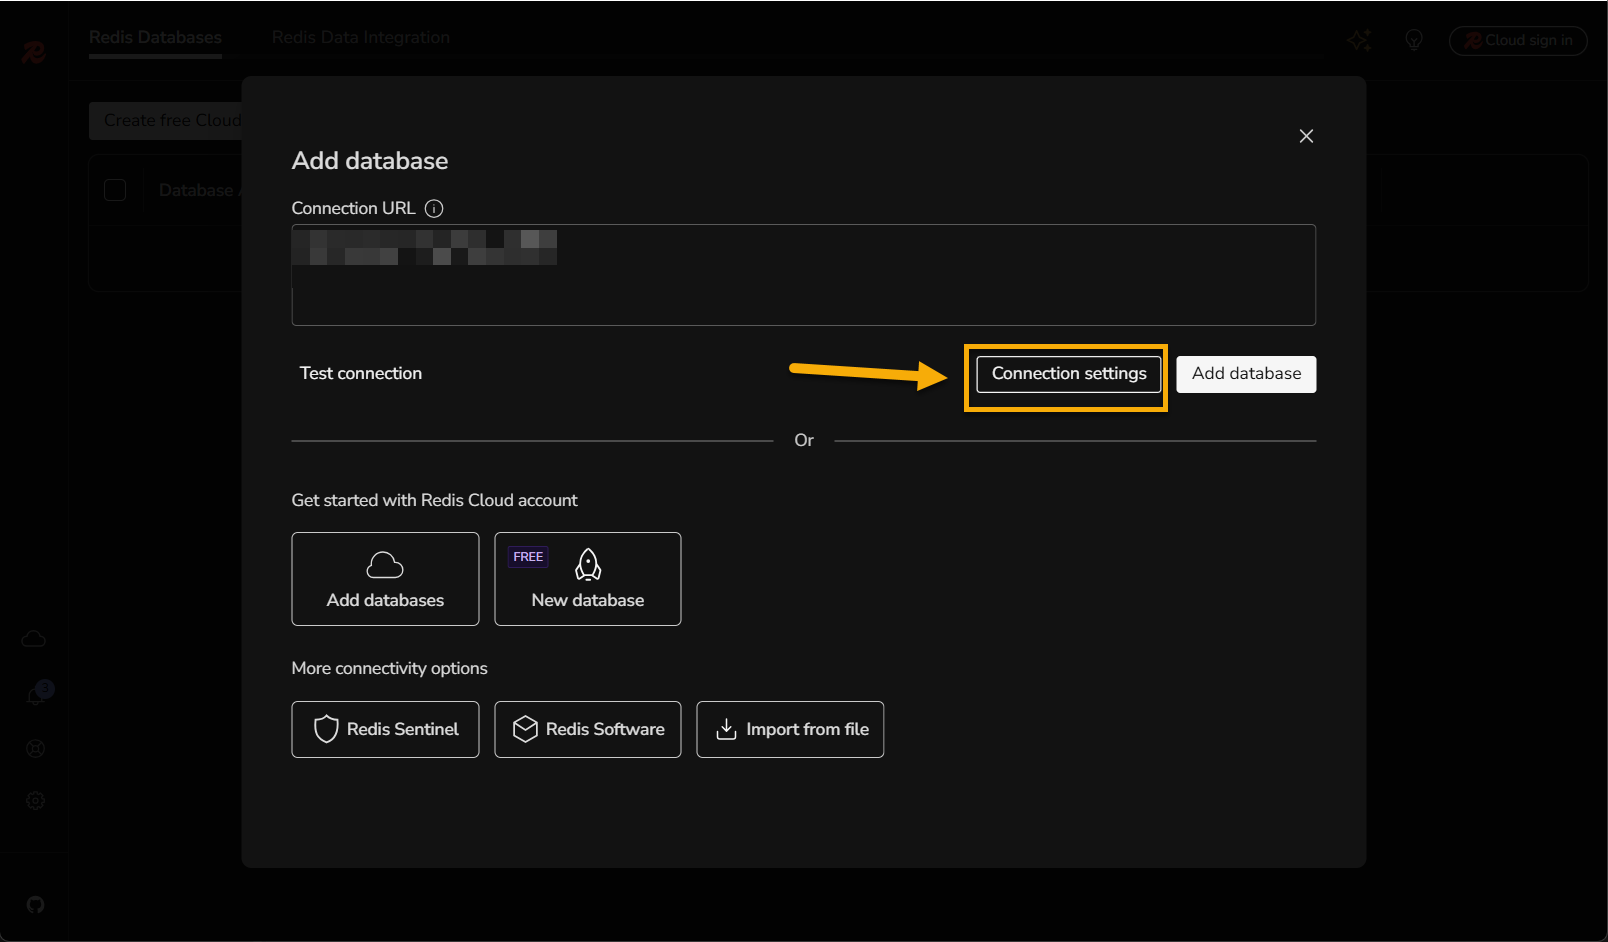Open the settings gear in the sidebar

(35, 801)
